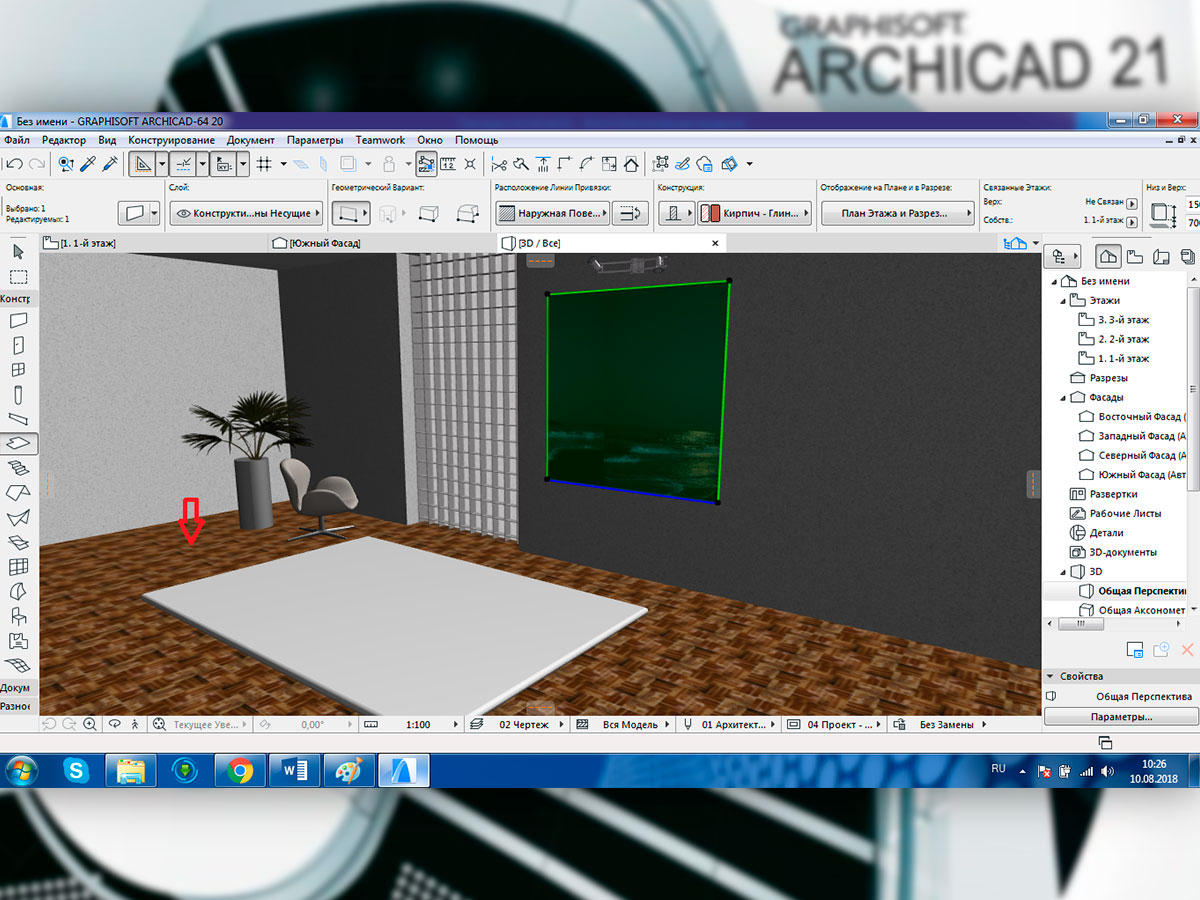
Task: Select the Roof tool
Action: pyautogui.click(x=18, y=492)
